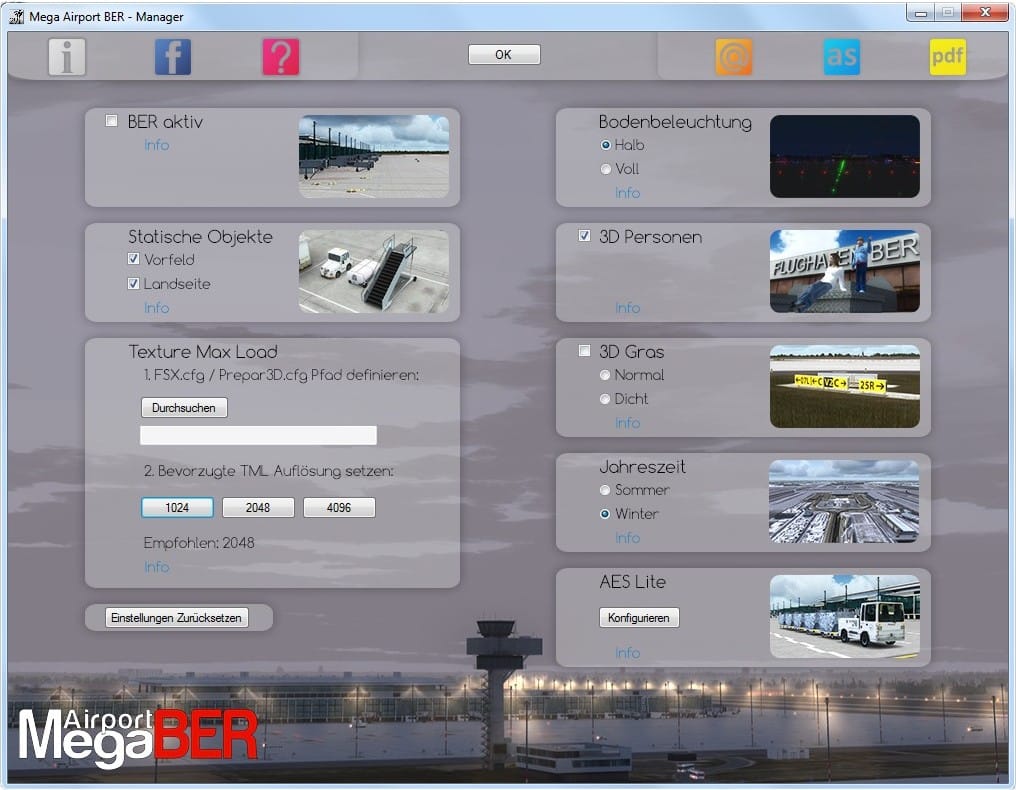Screen dimensions: 1016x790
Task: Toggle the 3D Gras checkbox
Action: [x=585, y=351]
